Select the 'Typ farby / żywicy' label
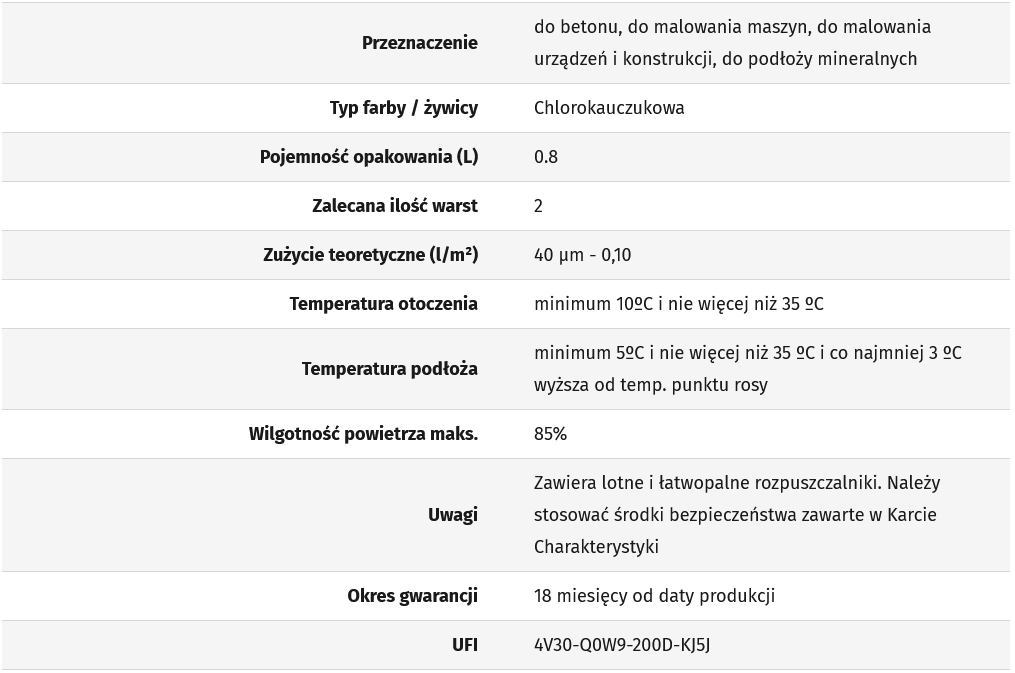Viewport: 1015px width, 673px height. tap(403, 108)
